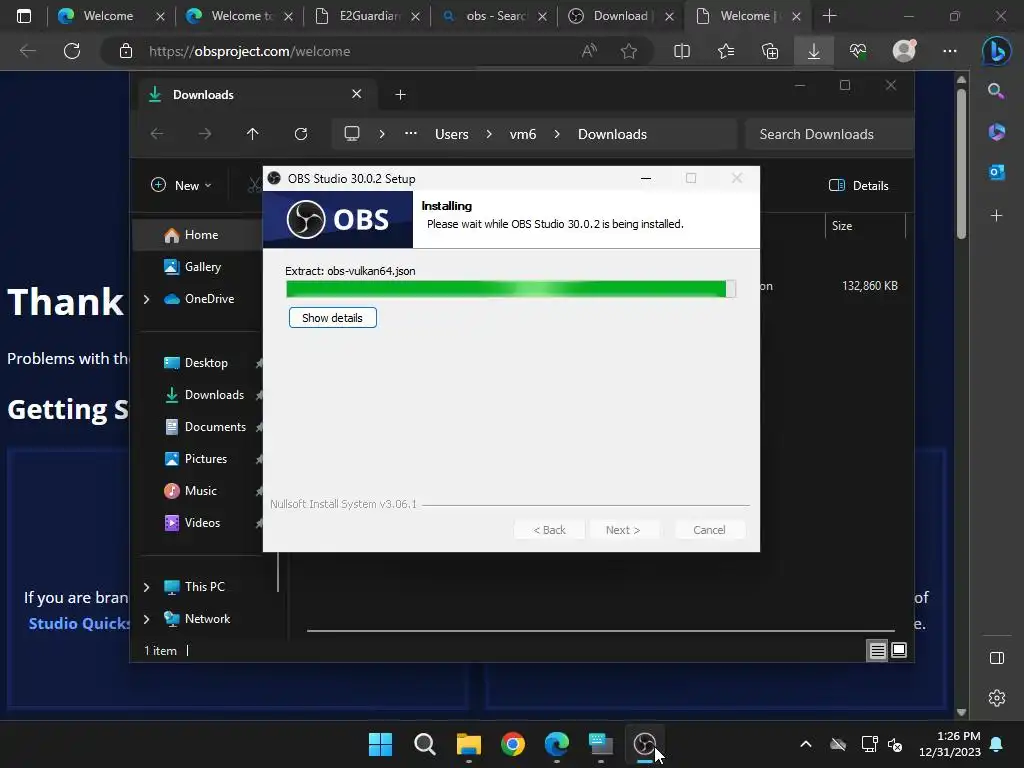Screen dimensions: 1024x768
Task: Refresh the Downloads folder view
Action: point(301,134)
